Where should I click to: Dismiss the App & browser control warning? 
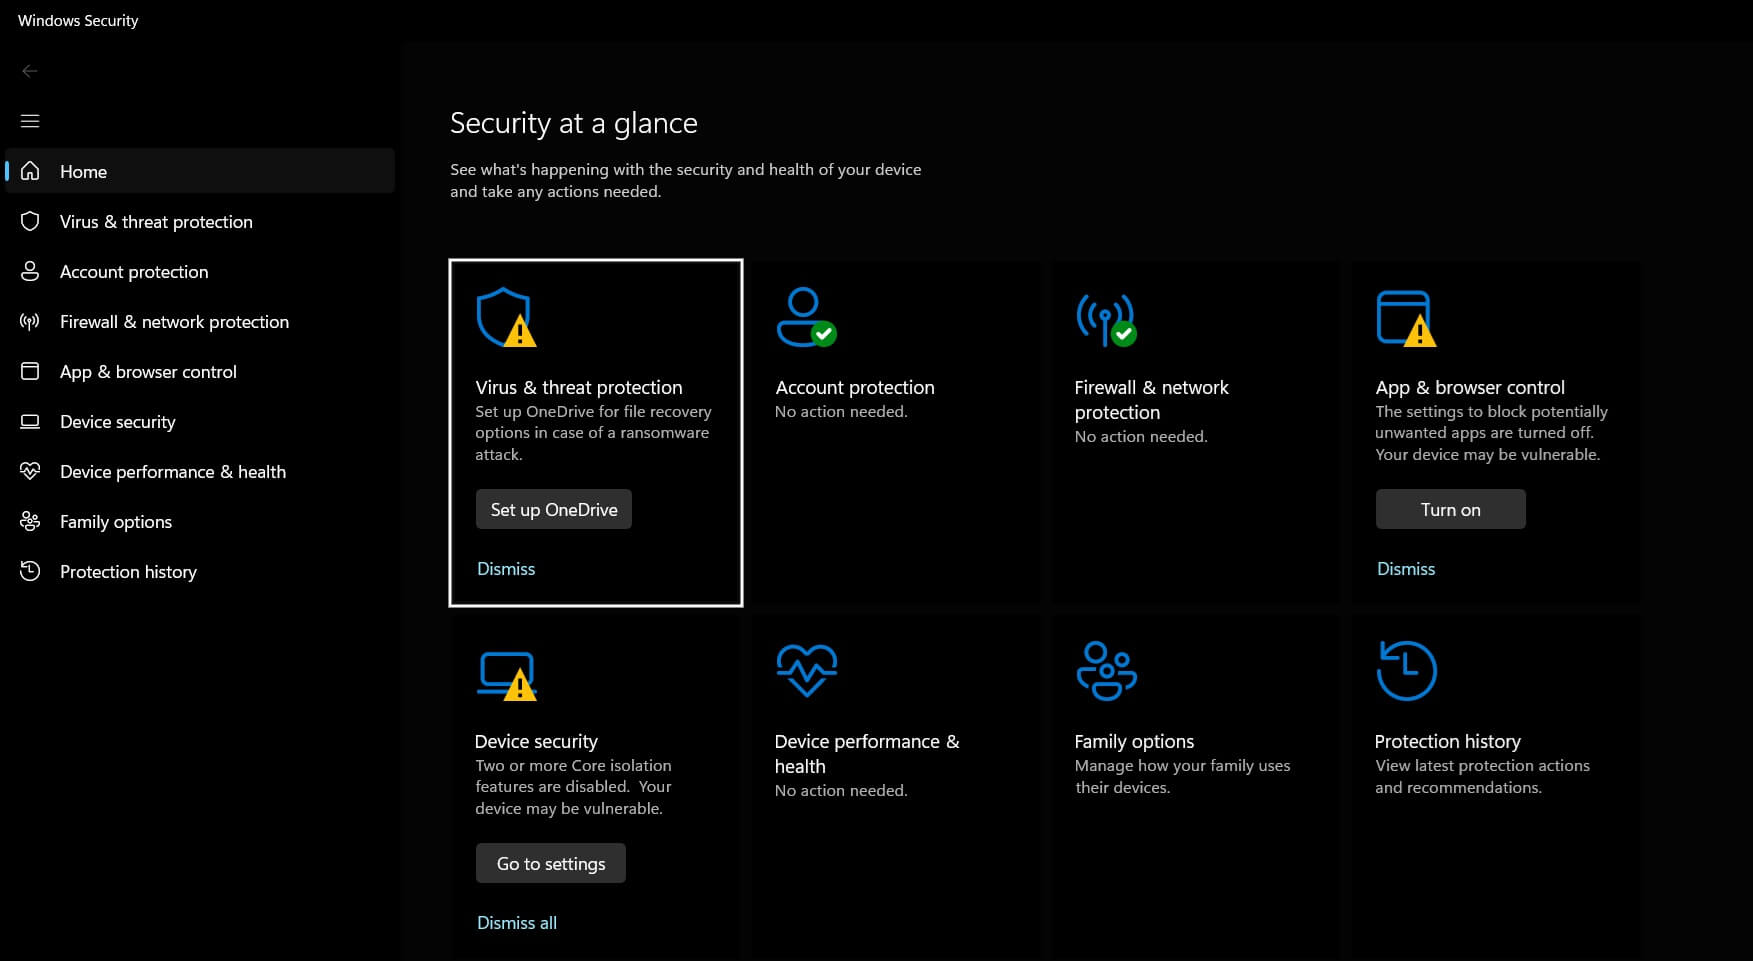1406,568
